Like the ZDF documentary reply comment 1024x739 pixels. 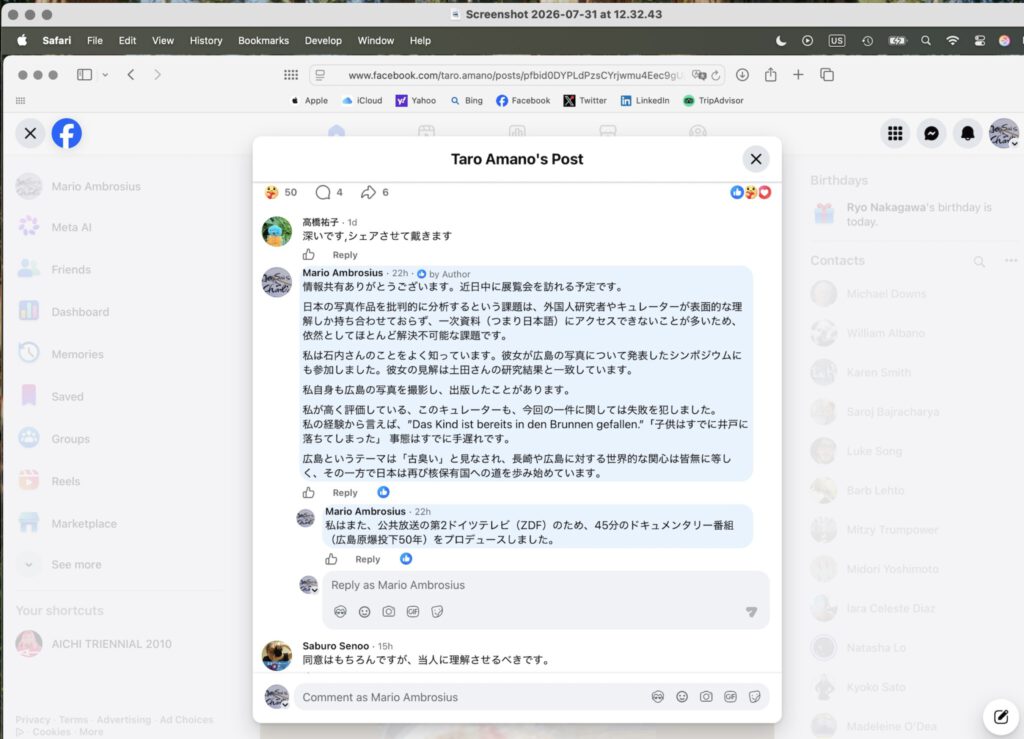click(x=331, y=559)
